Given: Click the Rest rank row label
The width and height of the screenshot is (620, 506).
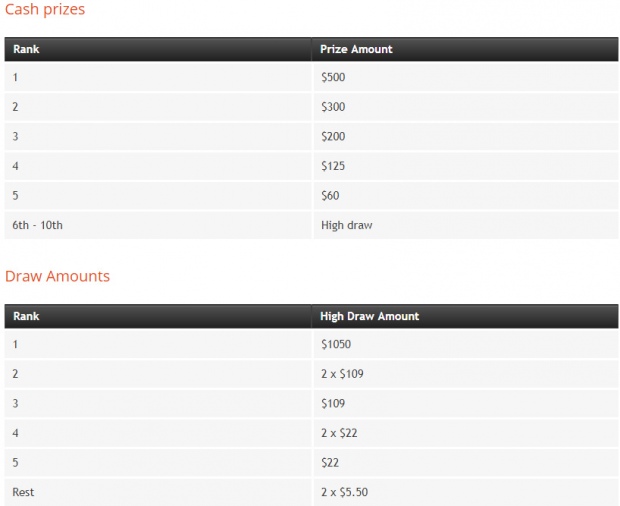Looking at the screenshot, I should point(23,492).
